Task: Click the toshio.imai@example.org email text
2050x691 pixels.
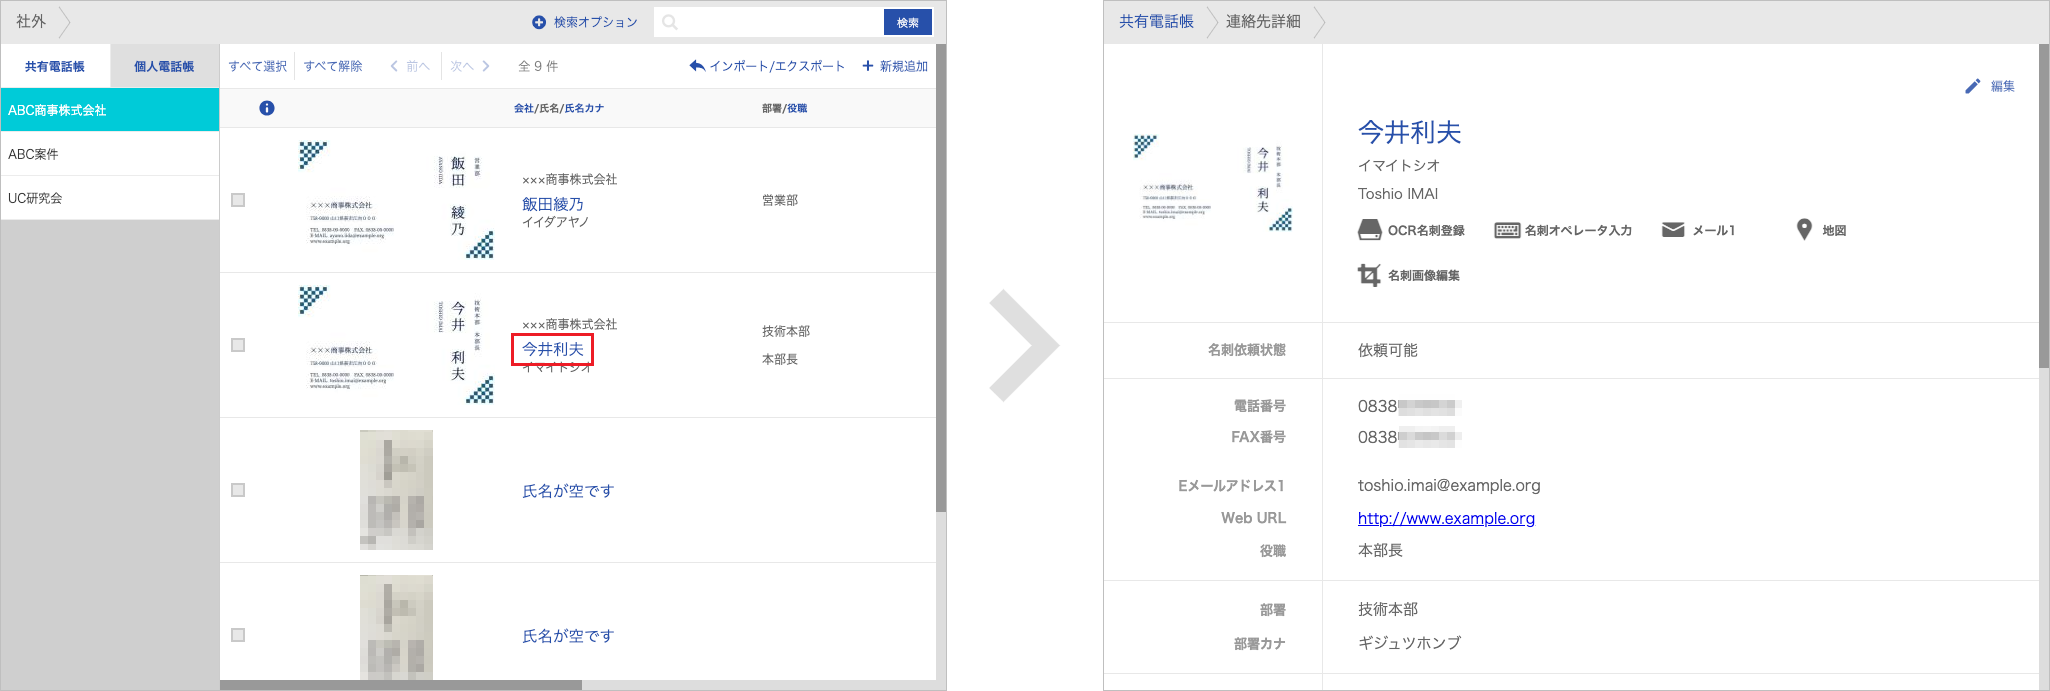Action: pyautogui.click(x=1449, y=485)
